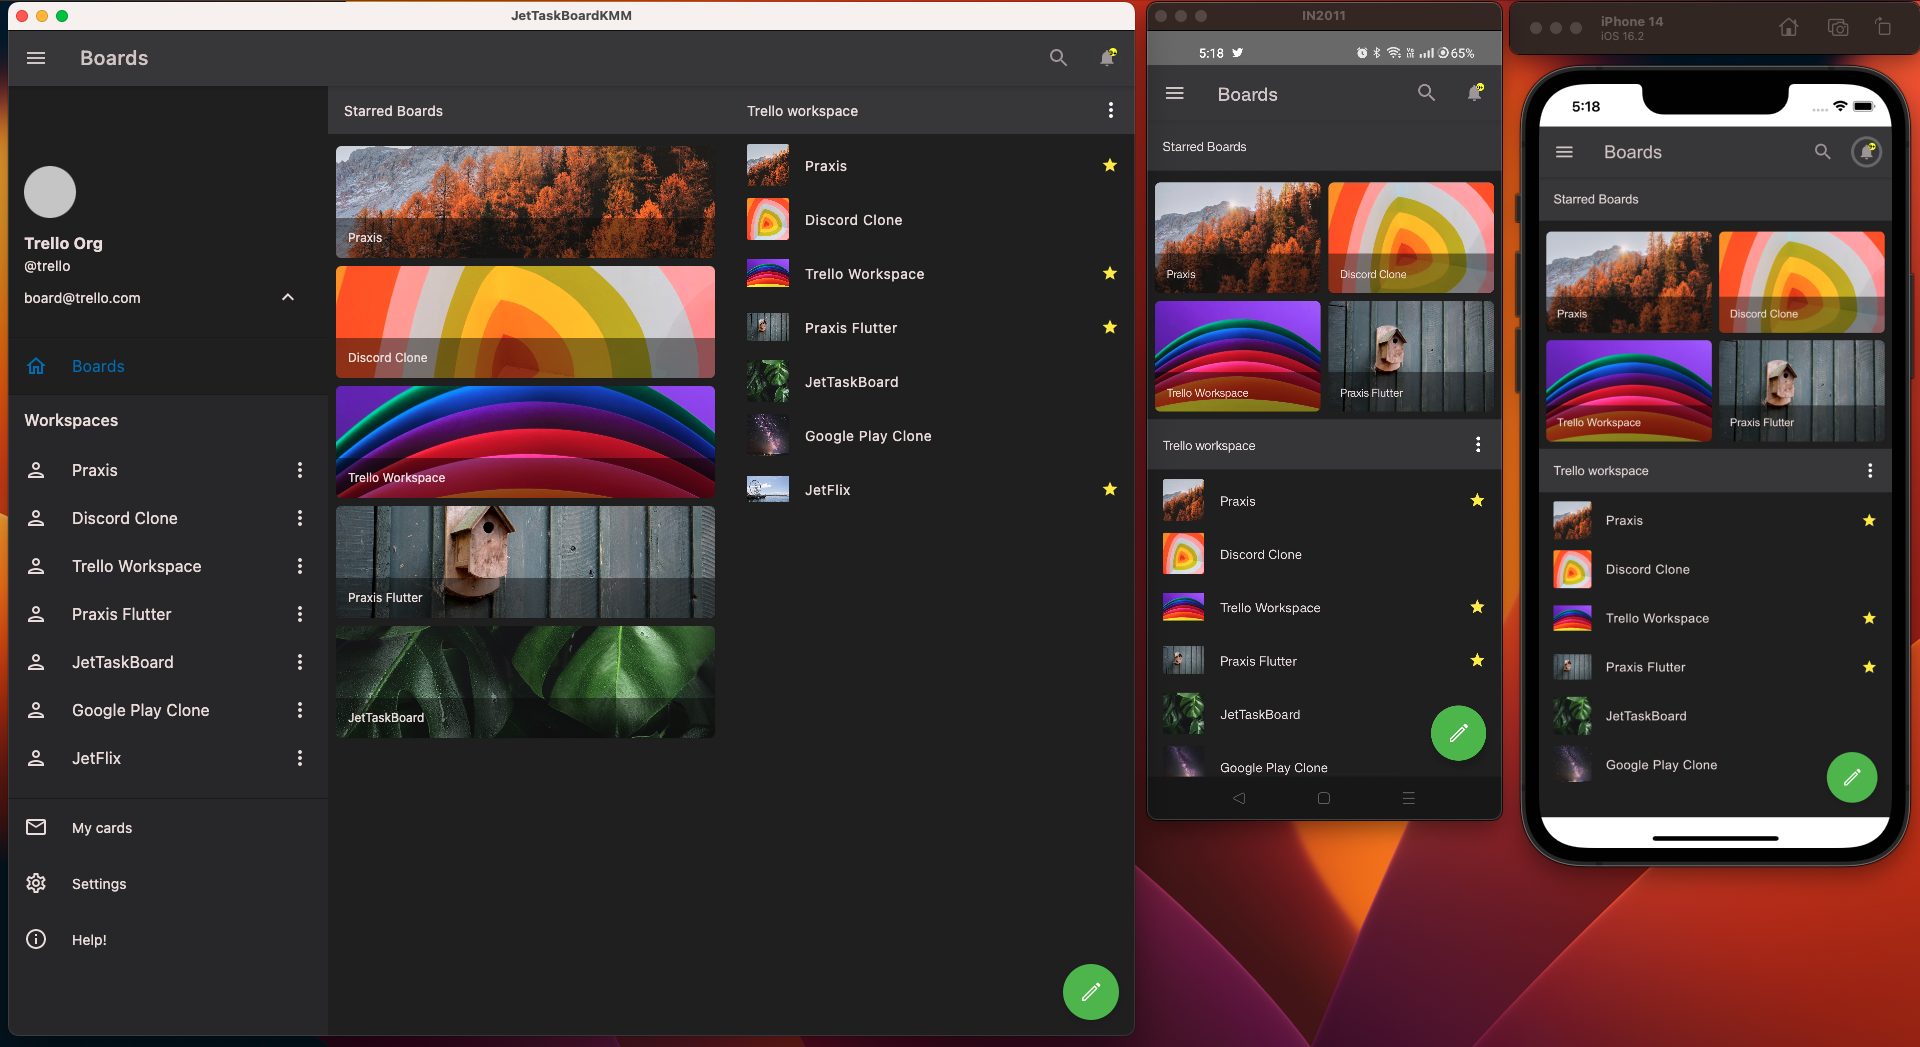Open Trello Workspace row in iPhone simulator list
Viewport: 1920px width, 1047px height.
pyautogui.click(x=1715, y=618)
